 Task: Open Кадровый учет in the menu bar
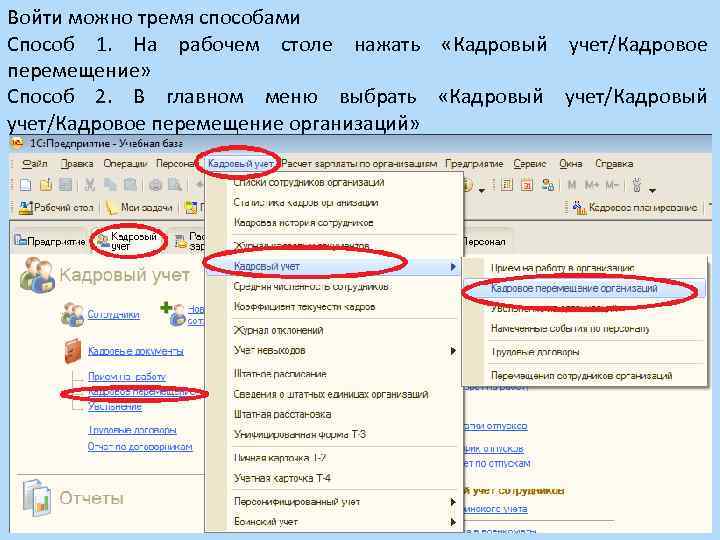pyautogui.click(x=241, y=163)
